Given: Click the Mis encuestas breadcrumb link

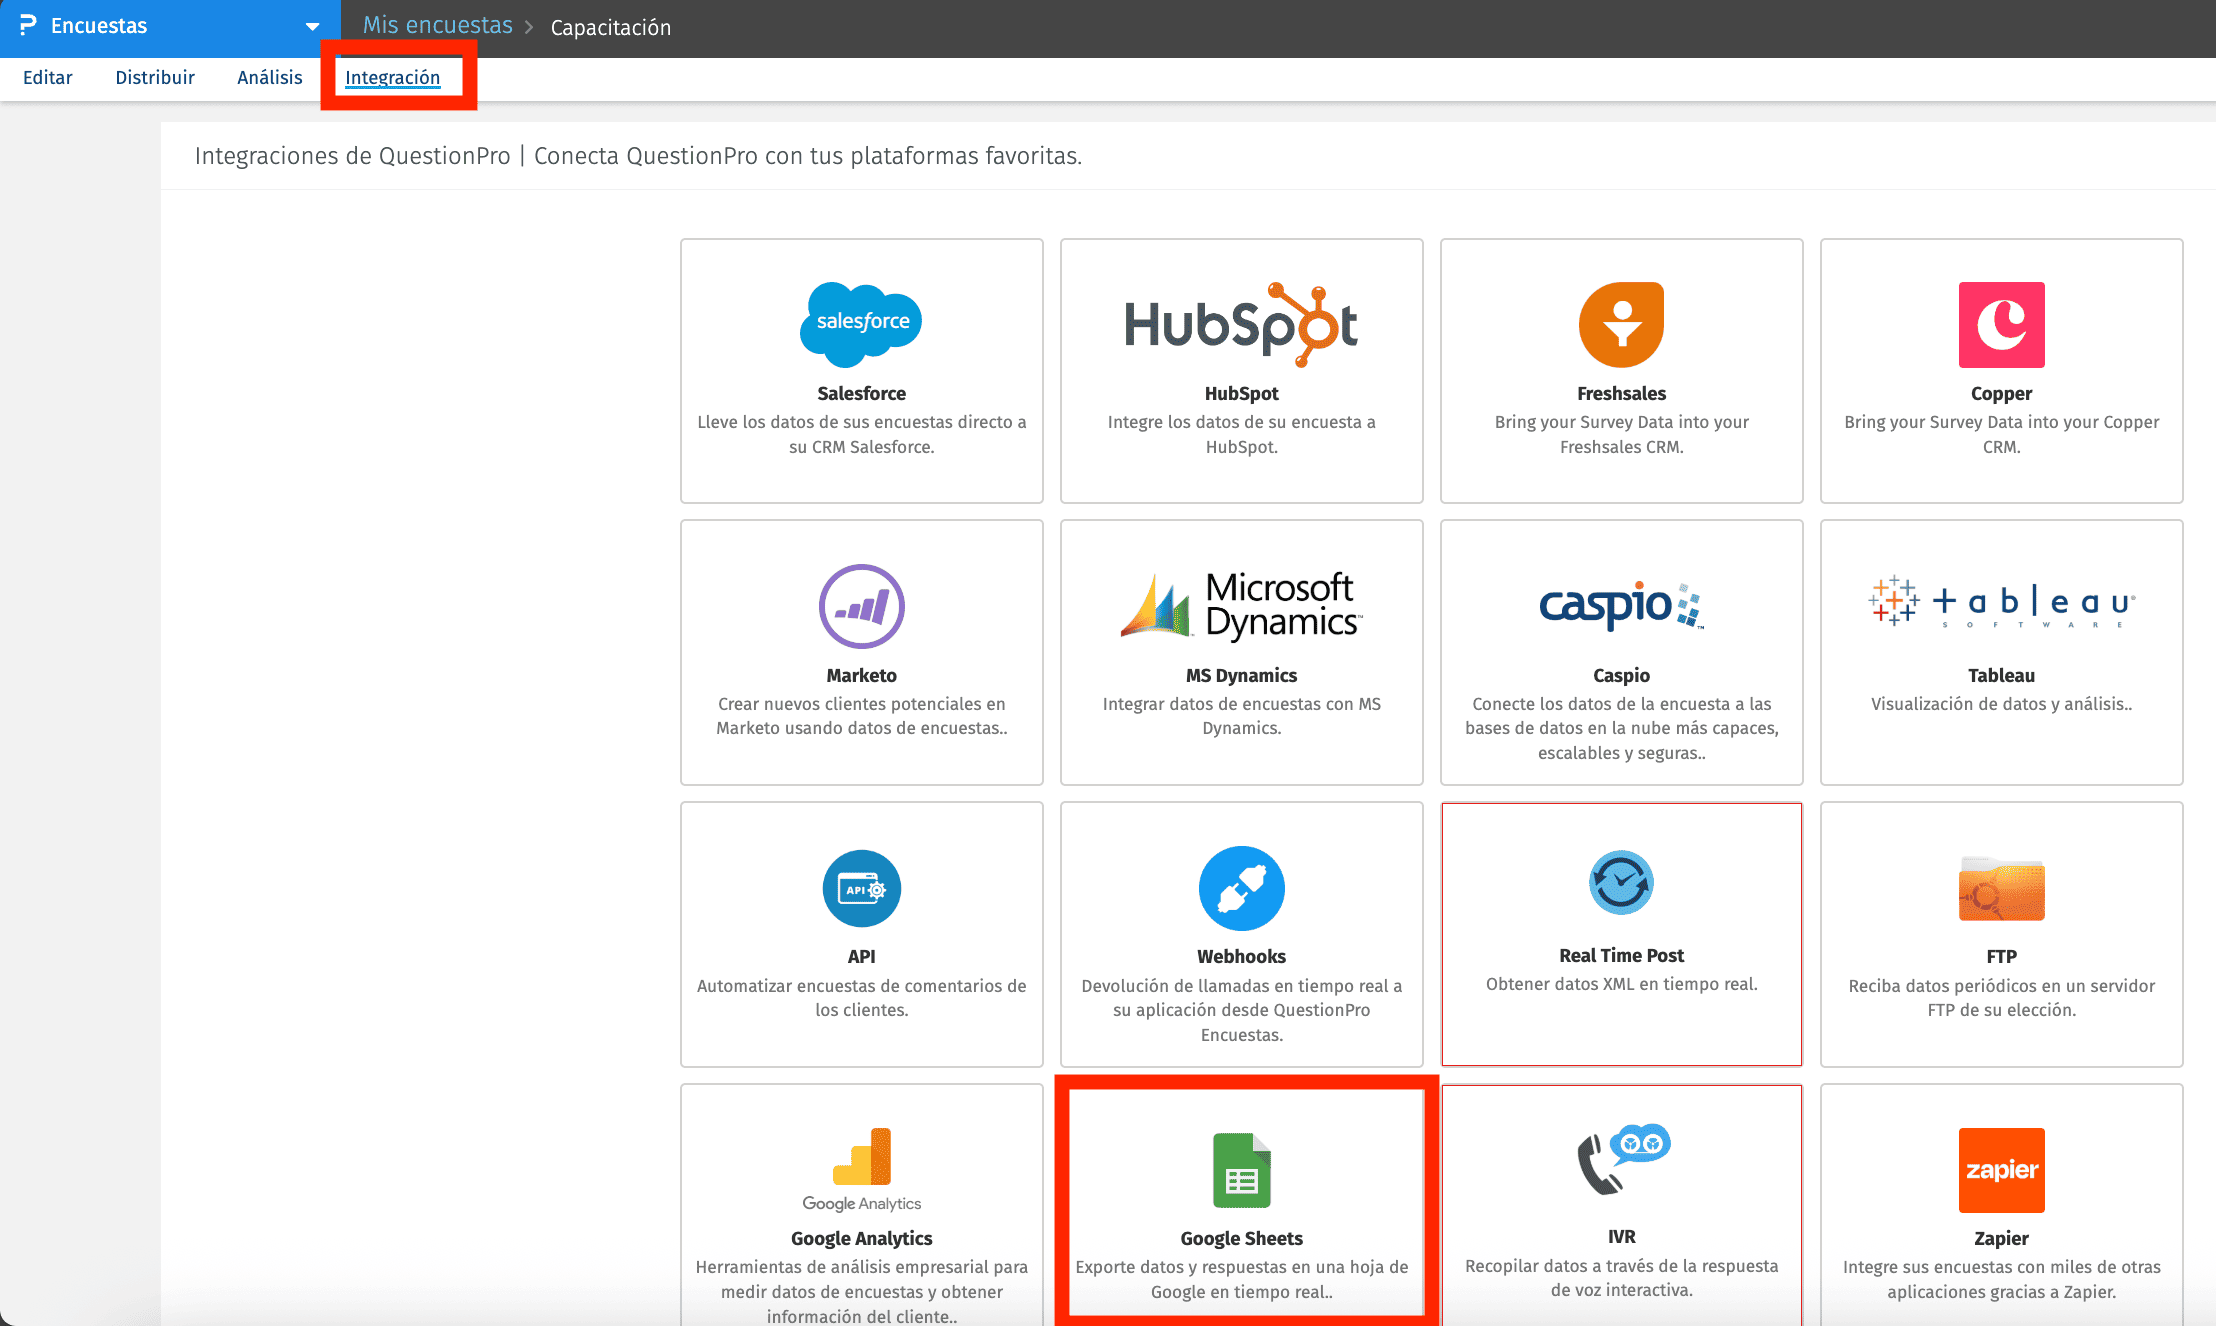Looking at the screenshot, I should (437, 26).
